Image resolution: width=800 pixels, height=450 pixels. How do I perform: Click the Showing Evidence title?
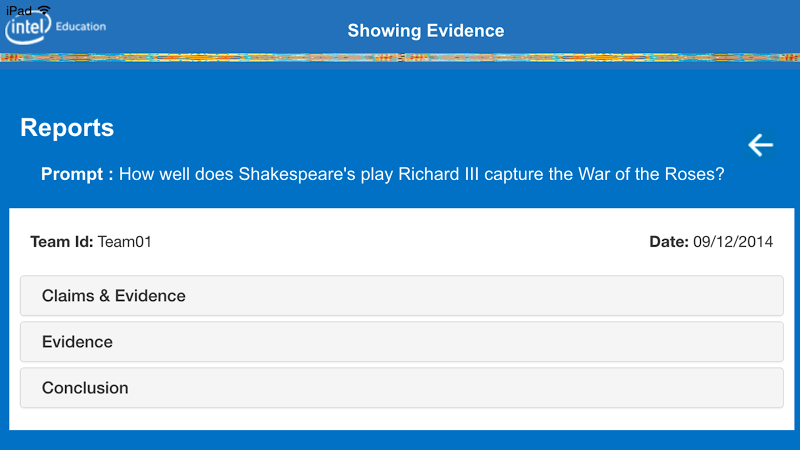(x=426, y=31)
